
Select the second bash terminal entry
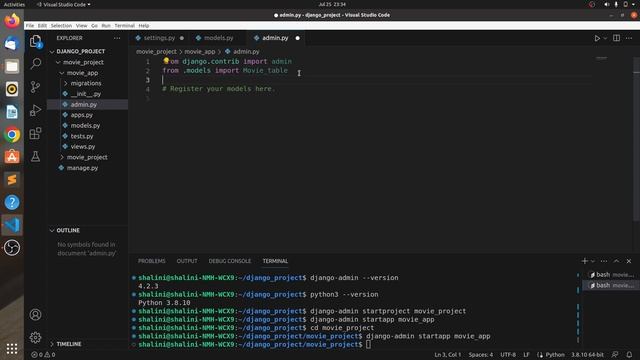click(x=611, y=285)
